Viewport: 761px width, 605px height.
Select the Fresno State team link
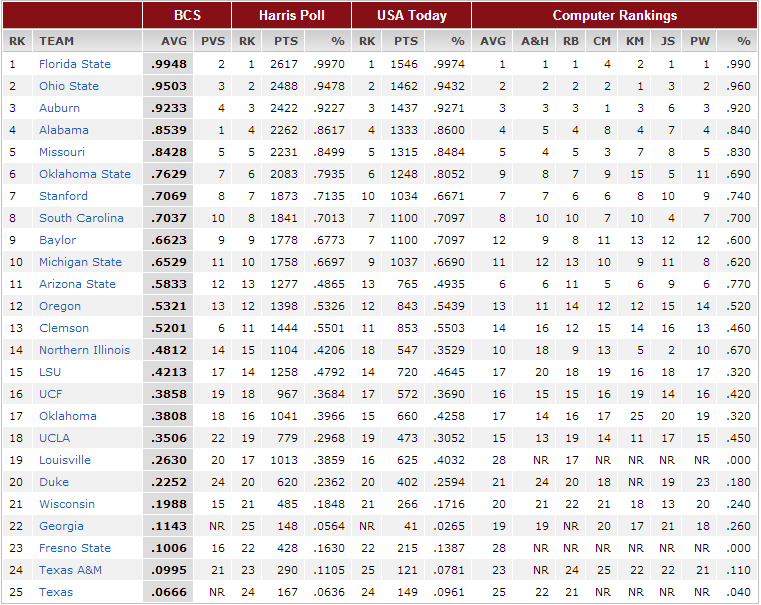[75, 548]
